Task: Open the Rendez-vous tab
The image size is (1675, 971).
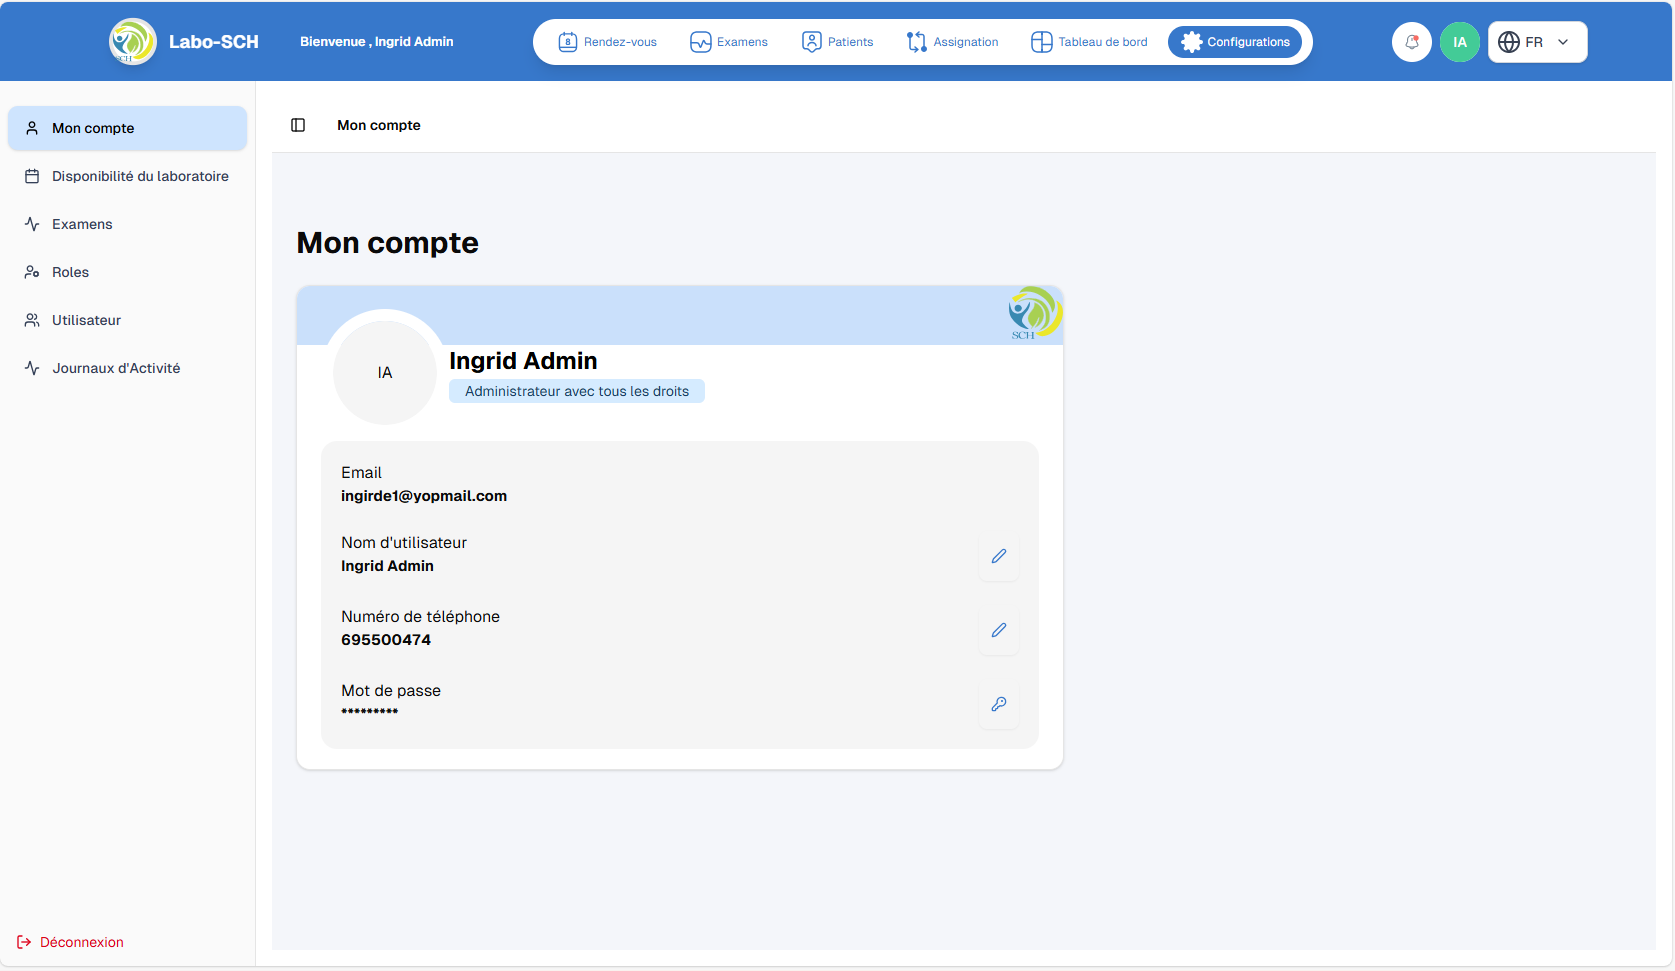Action: pos(608,42)
